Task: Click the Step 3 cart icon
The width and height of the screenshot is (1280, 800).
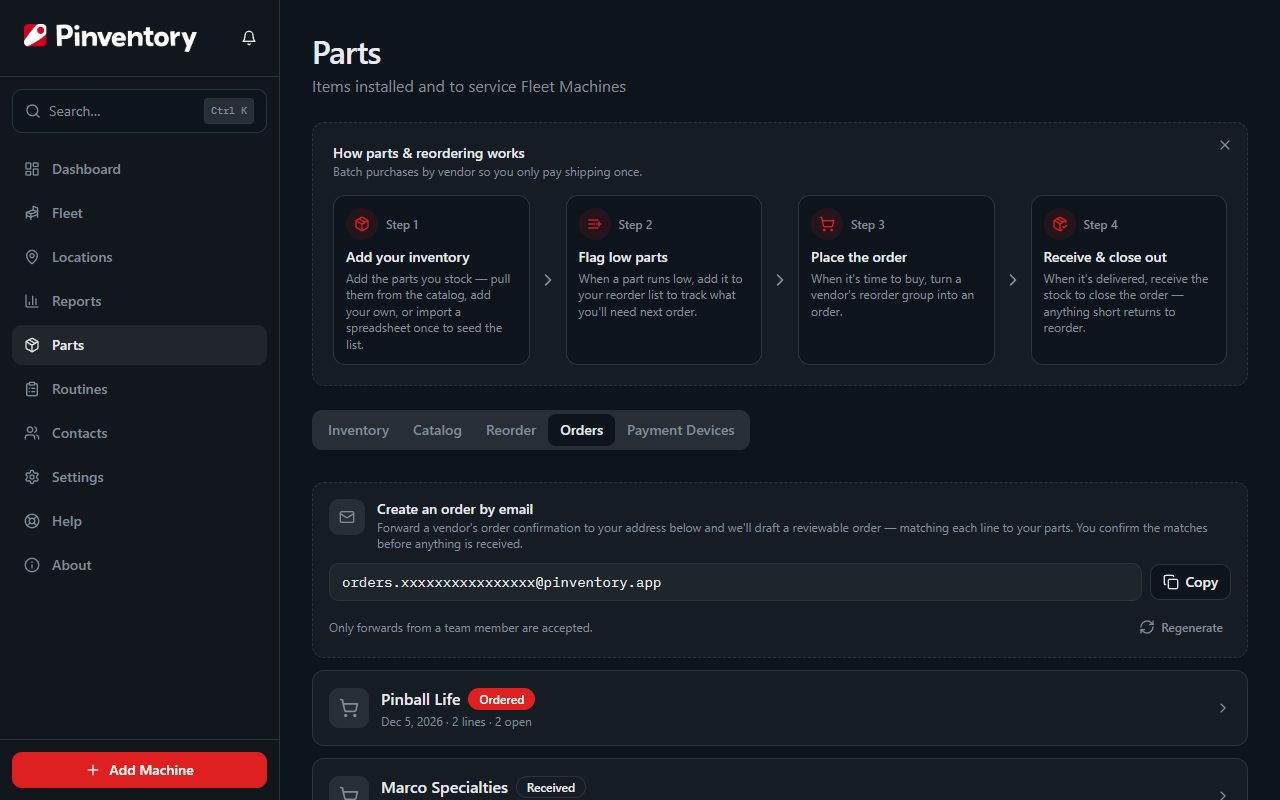Action: point(827,224)
